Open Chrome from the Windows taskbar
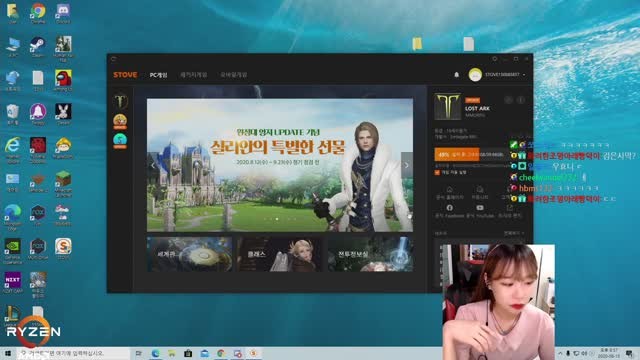Screen dimensions: 640x360 (x=221, y=353)
